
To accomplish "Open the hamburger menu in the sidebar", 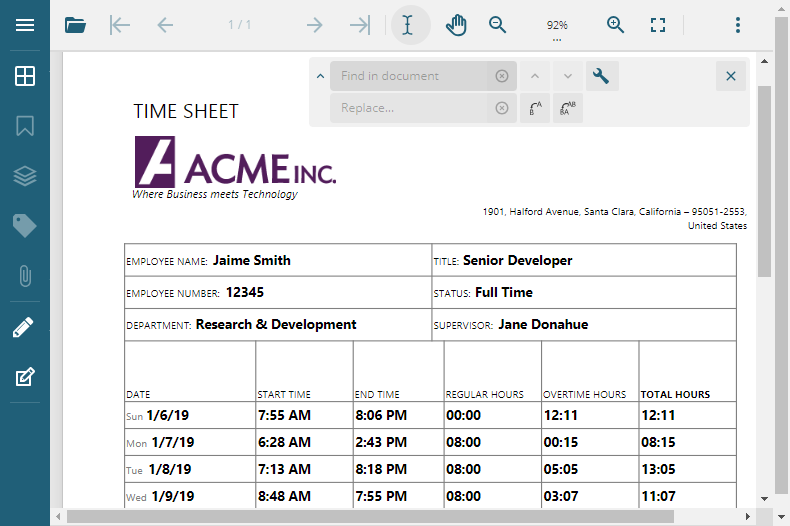I will pos(25,25).
